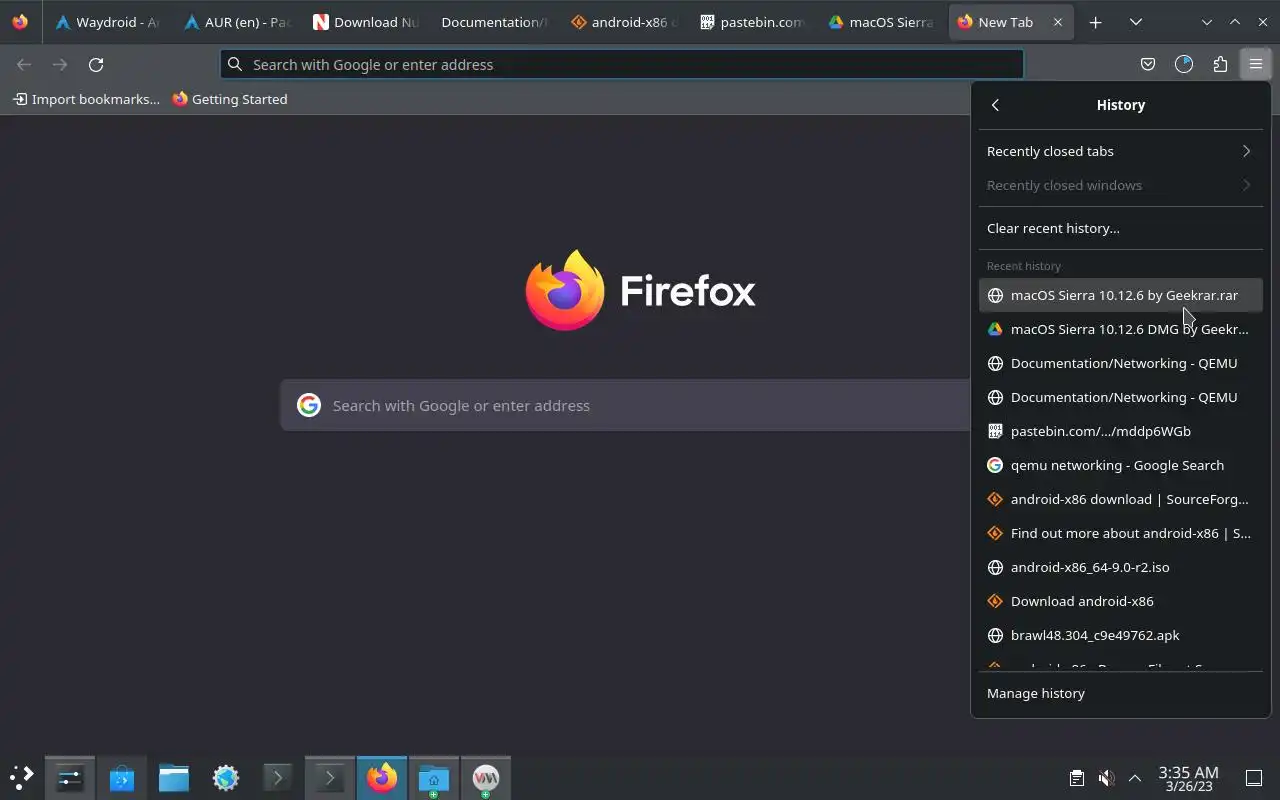Expand Recently closed tabs submenu

[x=1120, y=151]
